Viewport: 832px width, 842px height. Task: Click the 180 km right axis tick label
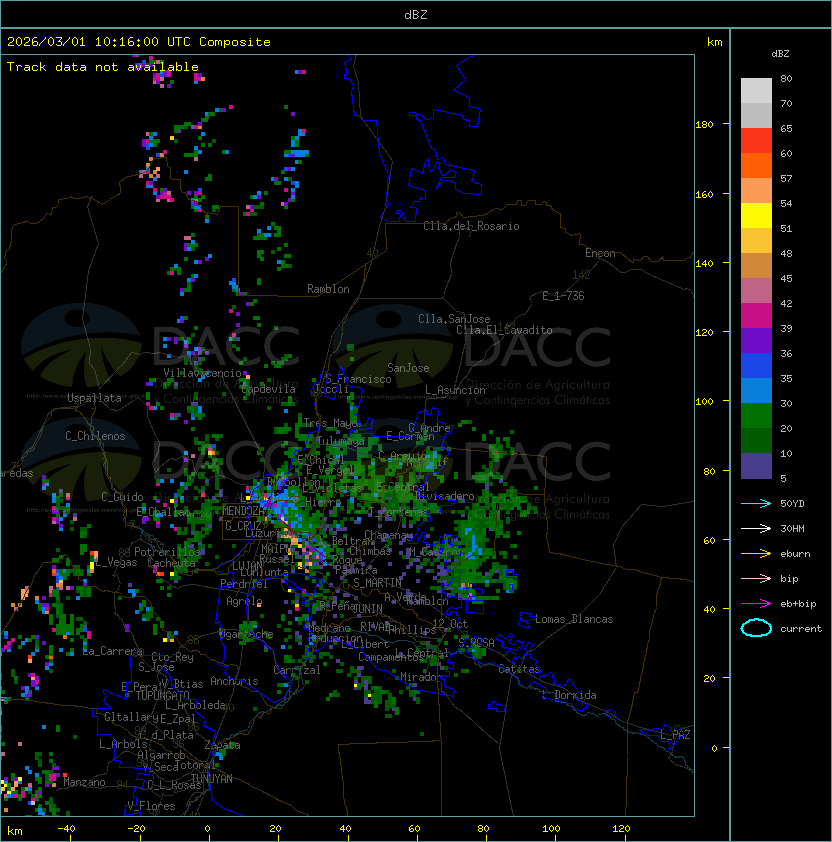(704, 125)
